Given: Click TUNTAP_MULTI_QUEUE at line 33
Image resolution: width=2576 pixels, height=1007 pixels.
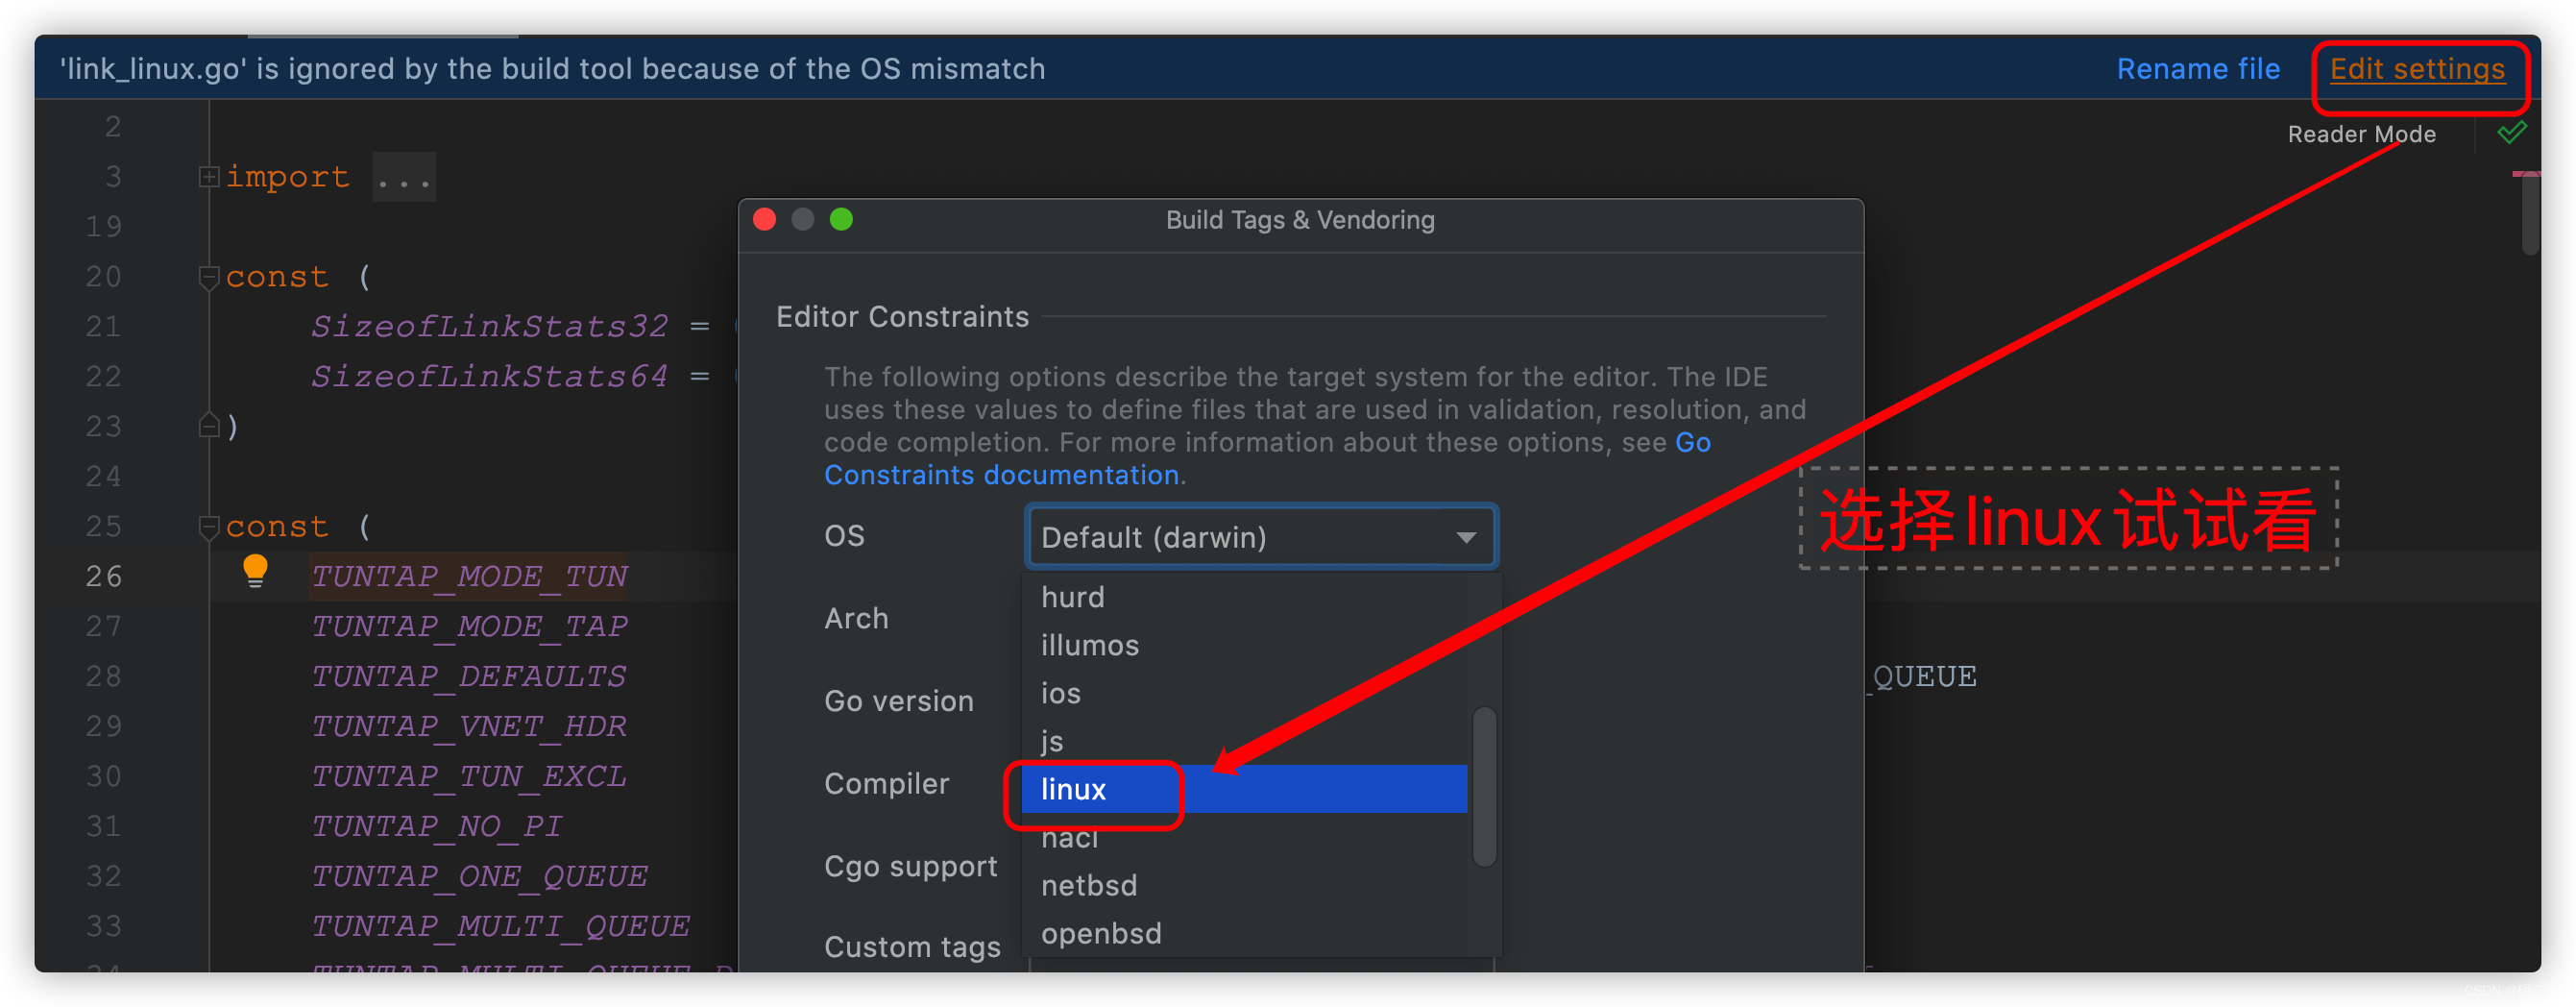Looking at the screenshot, I should (500, 926).
